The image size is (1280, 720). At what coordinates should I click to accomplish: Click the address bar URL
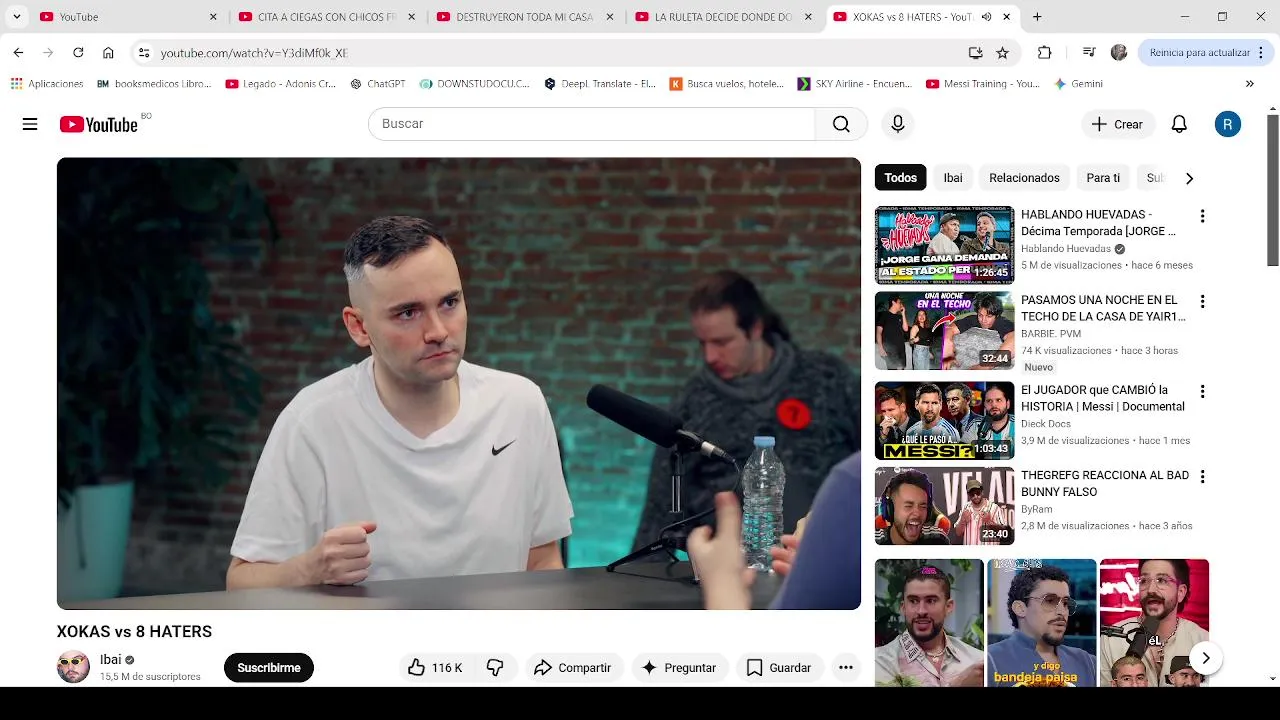click(254, 53)
